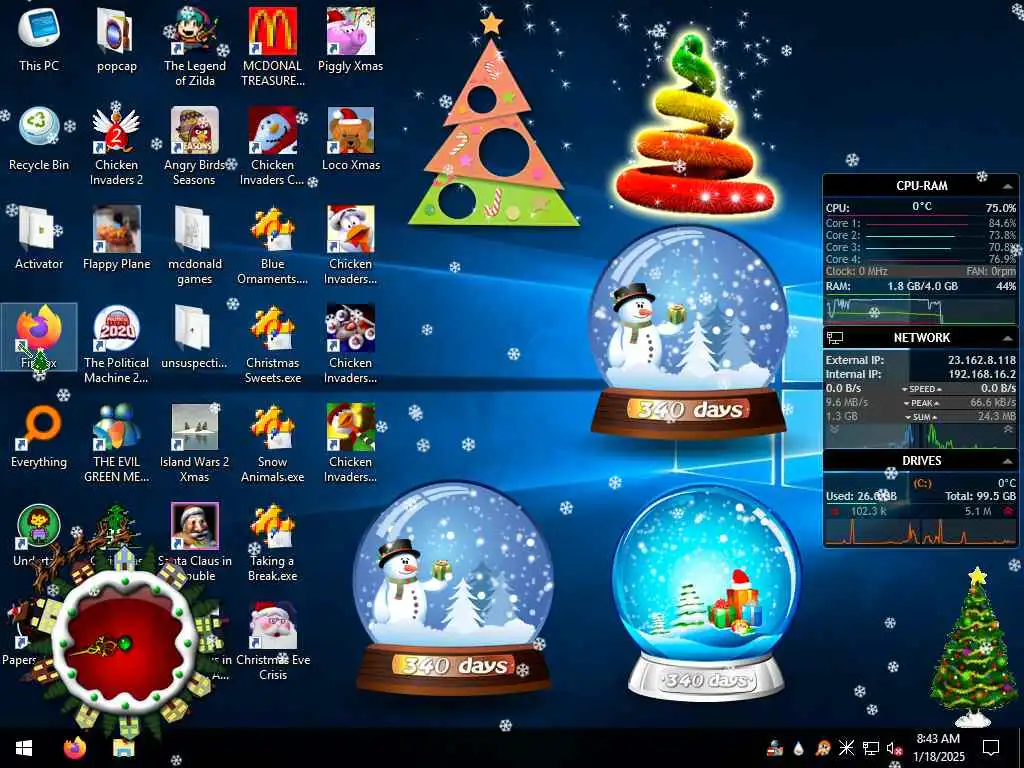This screenshot has width=1024, height=768.
Task: Click the RAM 1.8 GB/4.0 GB reading
Action: 922,286
